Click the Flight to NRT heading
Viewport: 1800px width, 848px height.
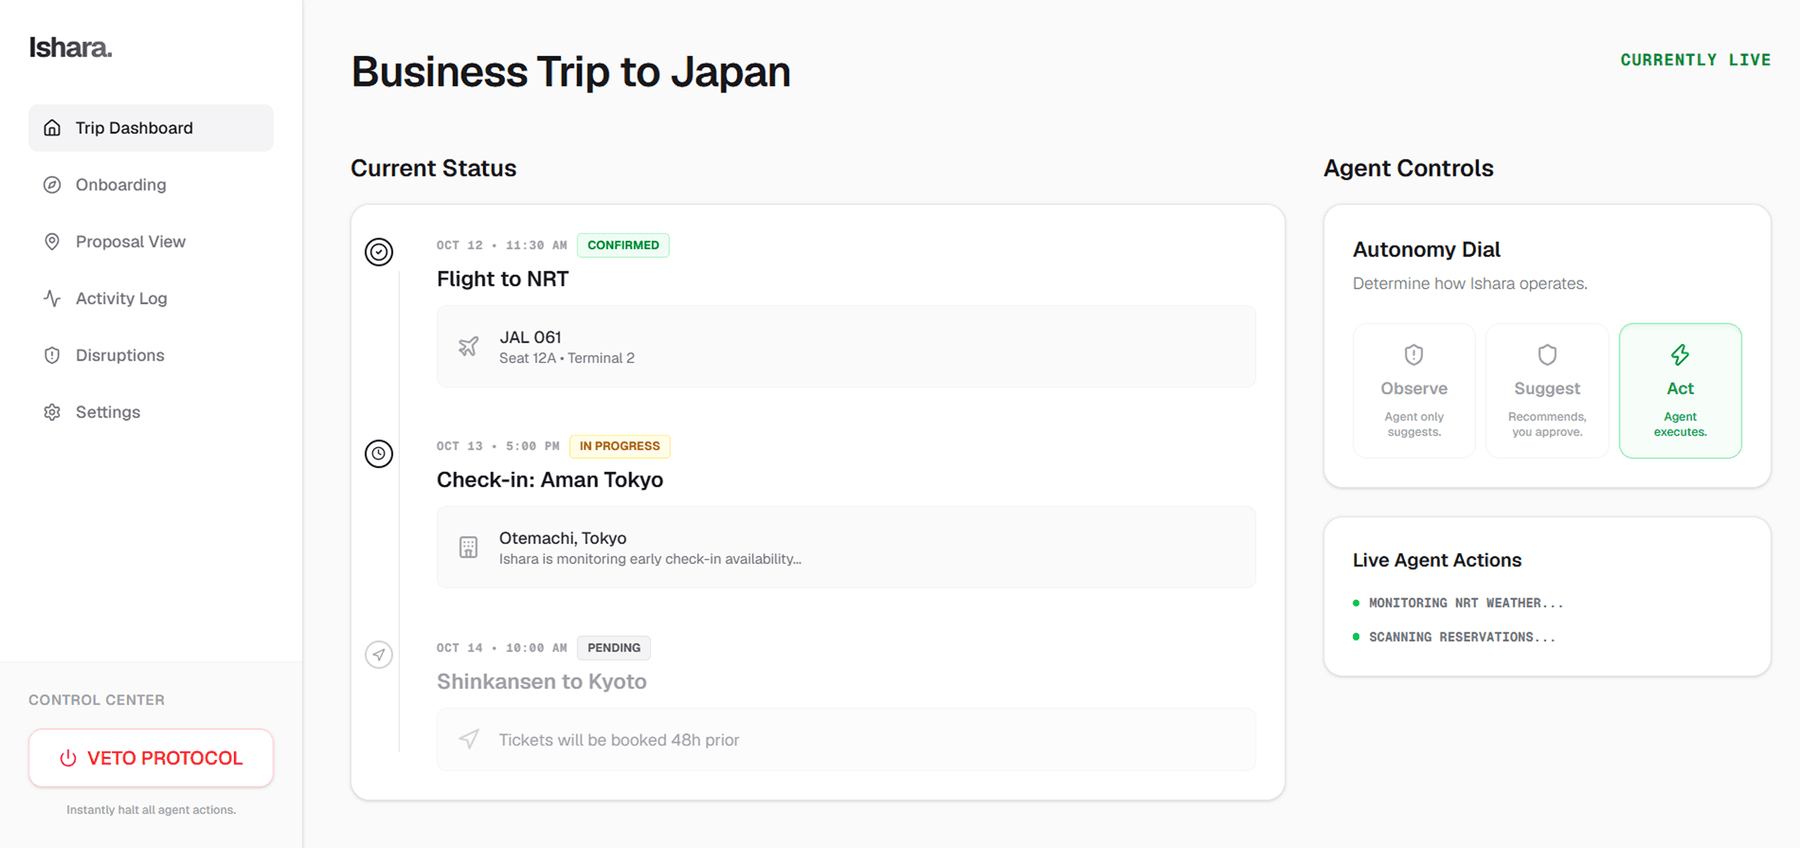pos(503,279)
